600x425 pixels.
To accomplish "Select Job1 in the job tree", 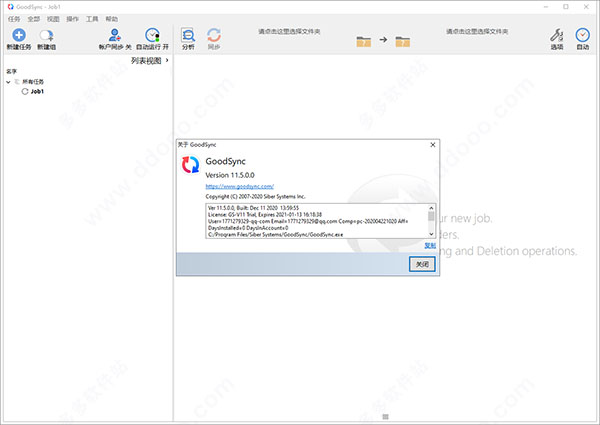I will (x=37, y=91).
